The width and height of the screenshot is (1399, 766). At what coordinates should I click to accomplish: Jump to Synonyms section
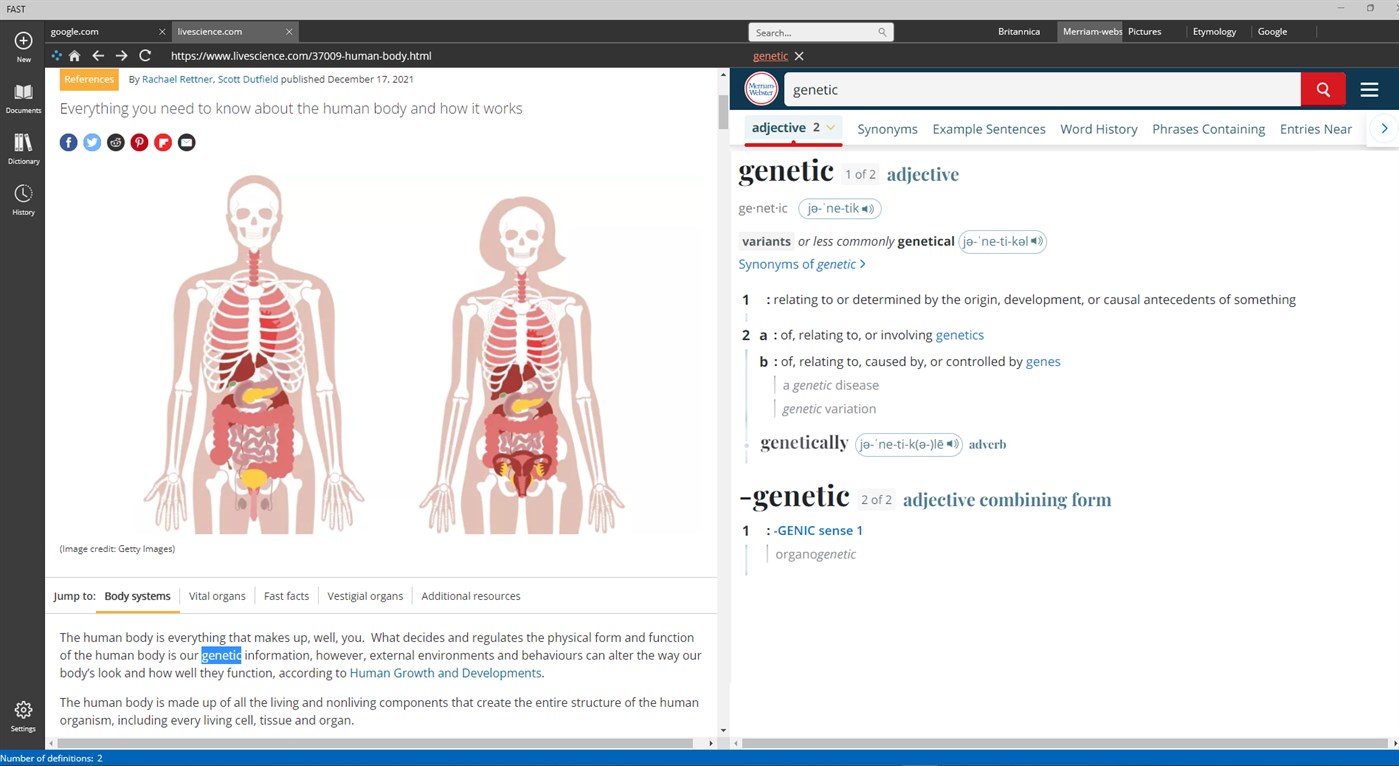[x=887, y=129]
